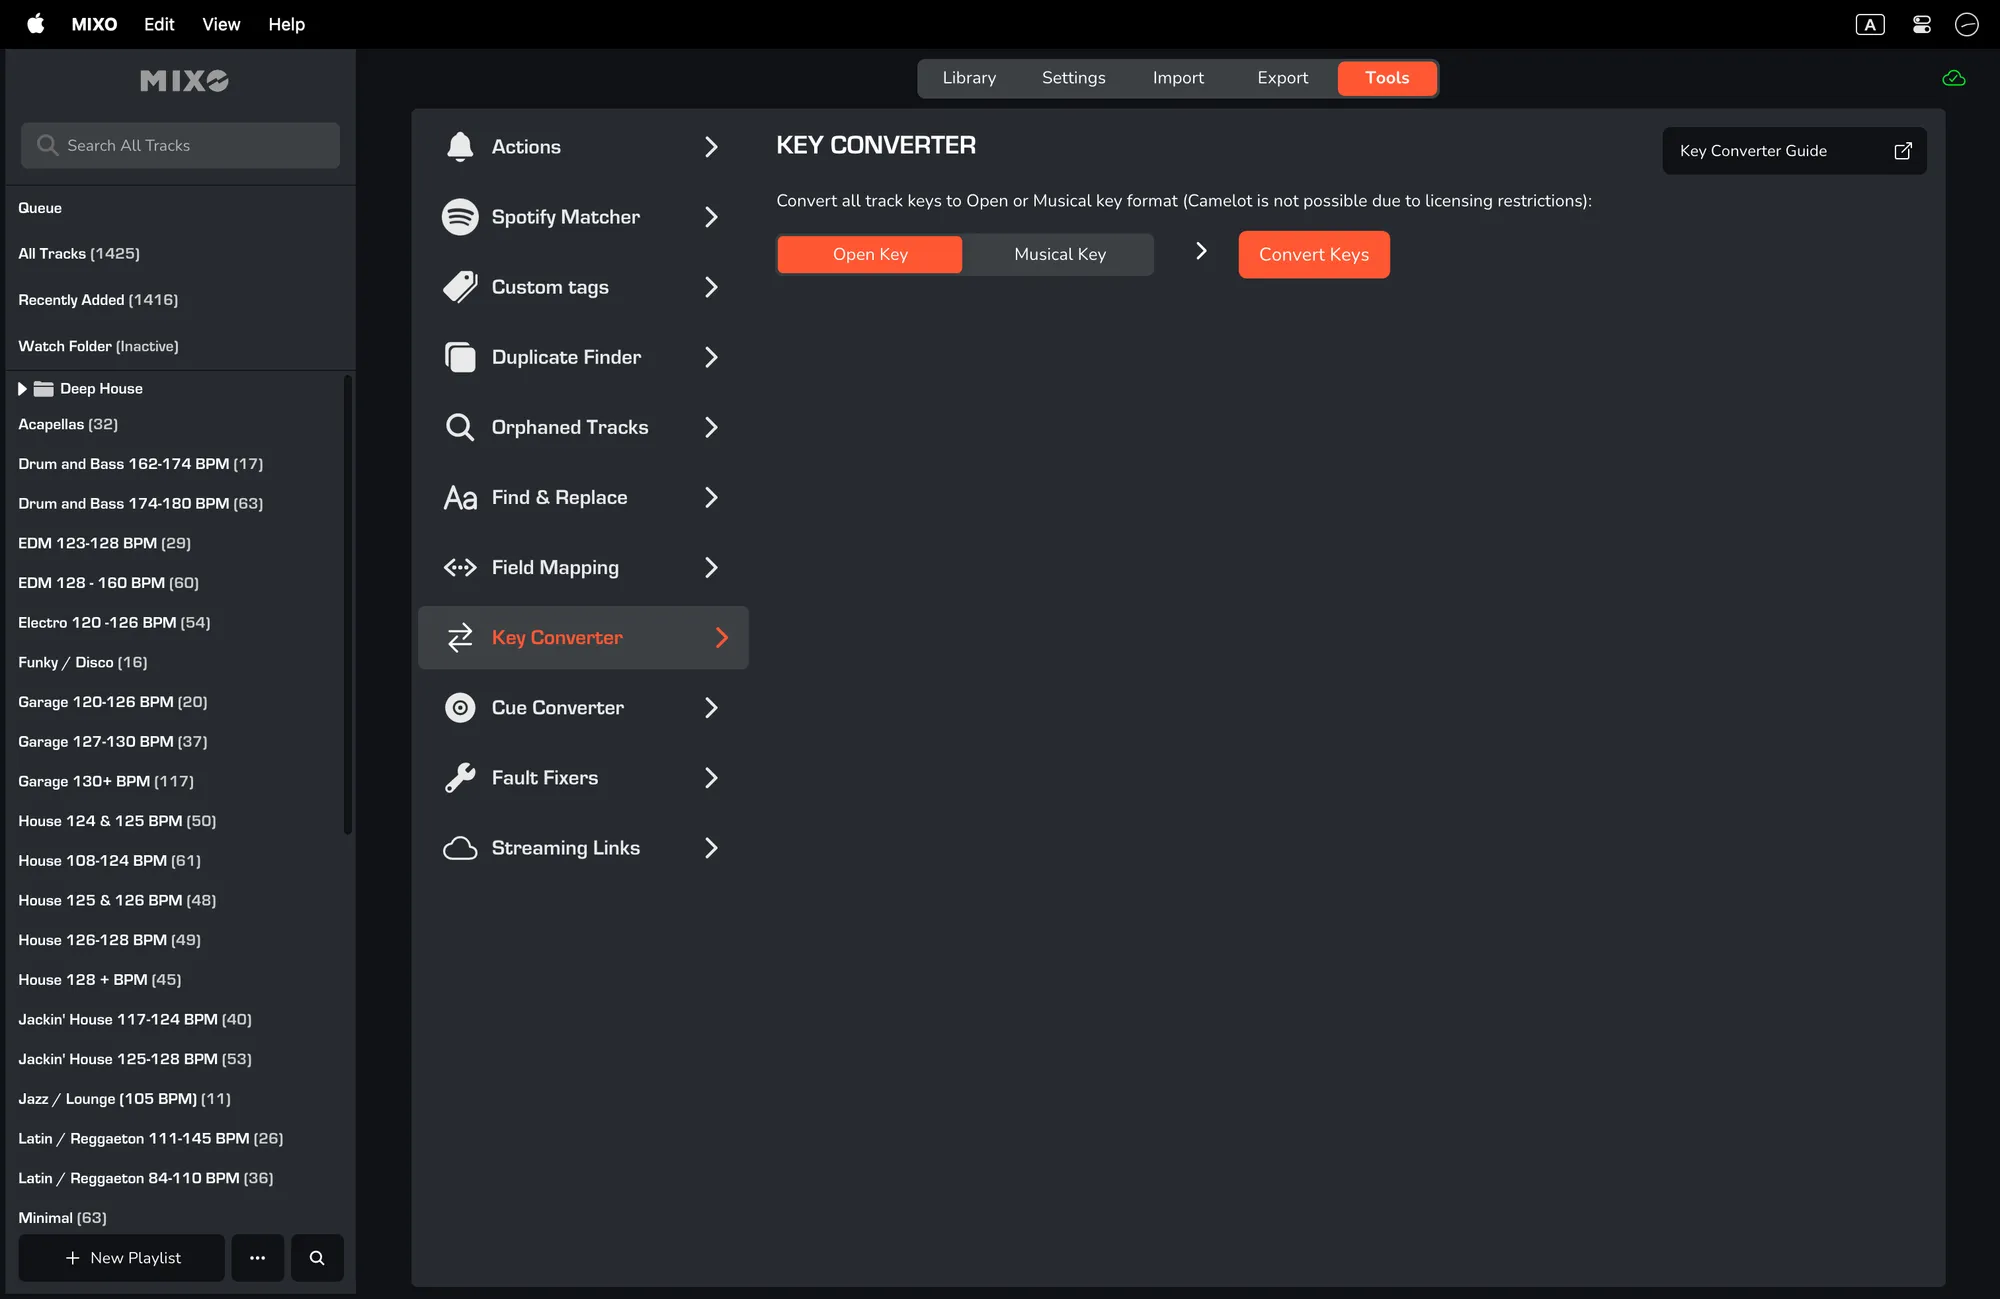This screenshot has width=2000, height=1299.
Task: Click the Streaming Links cloud icon
Action: click(460, 848)
